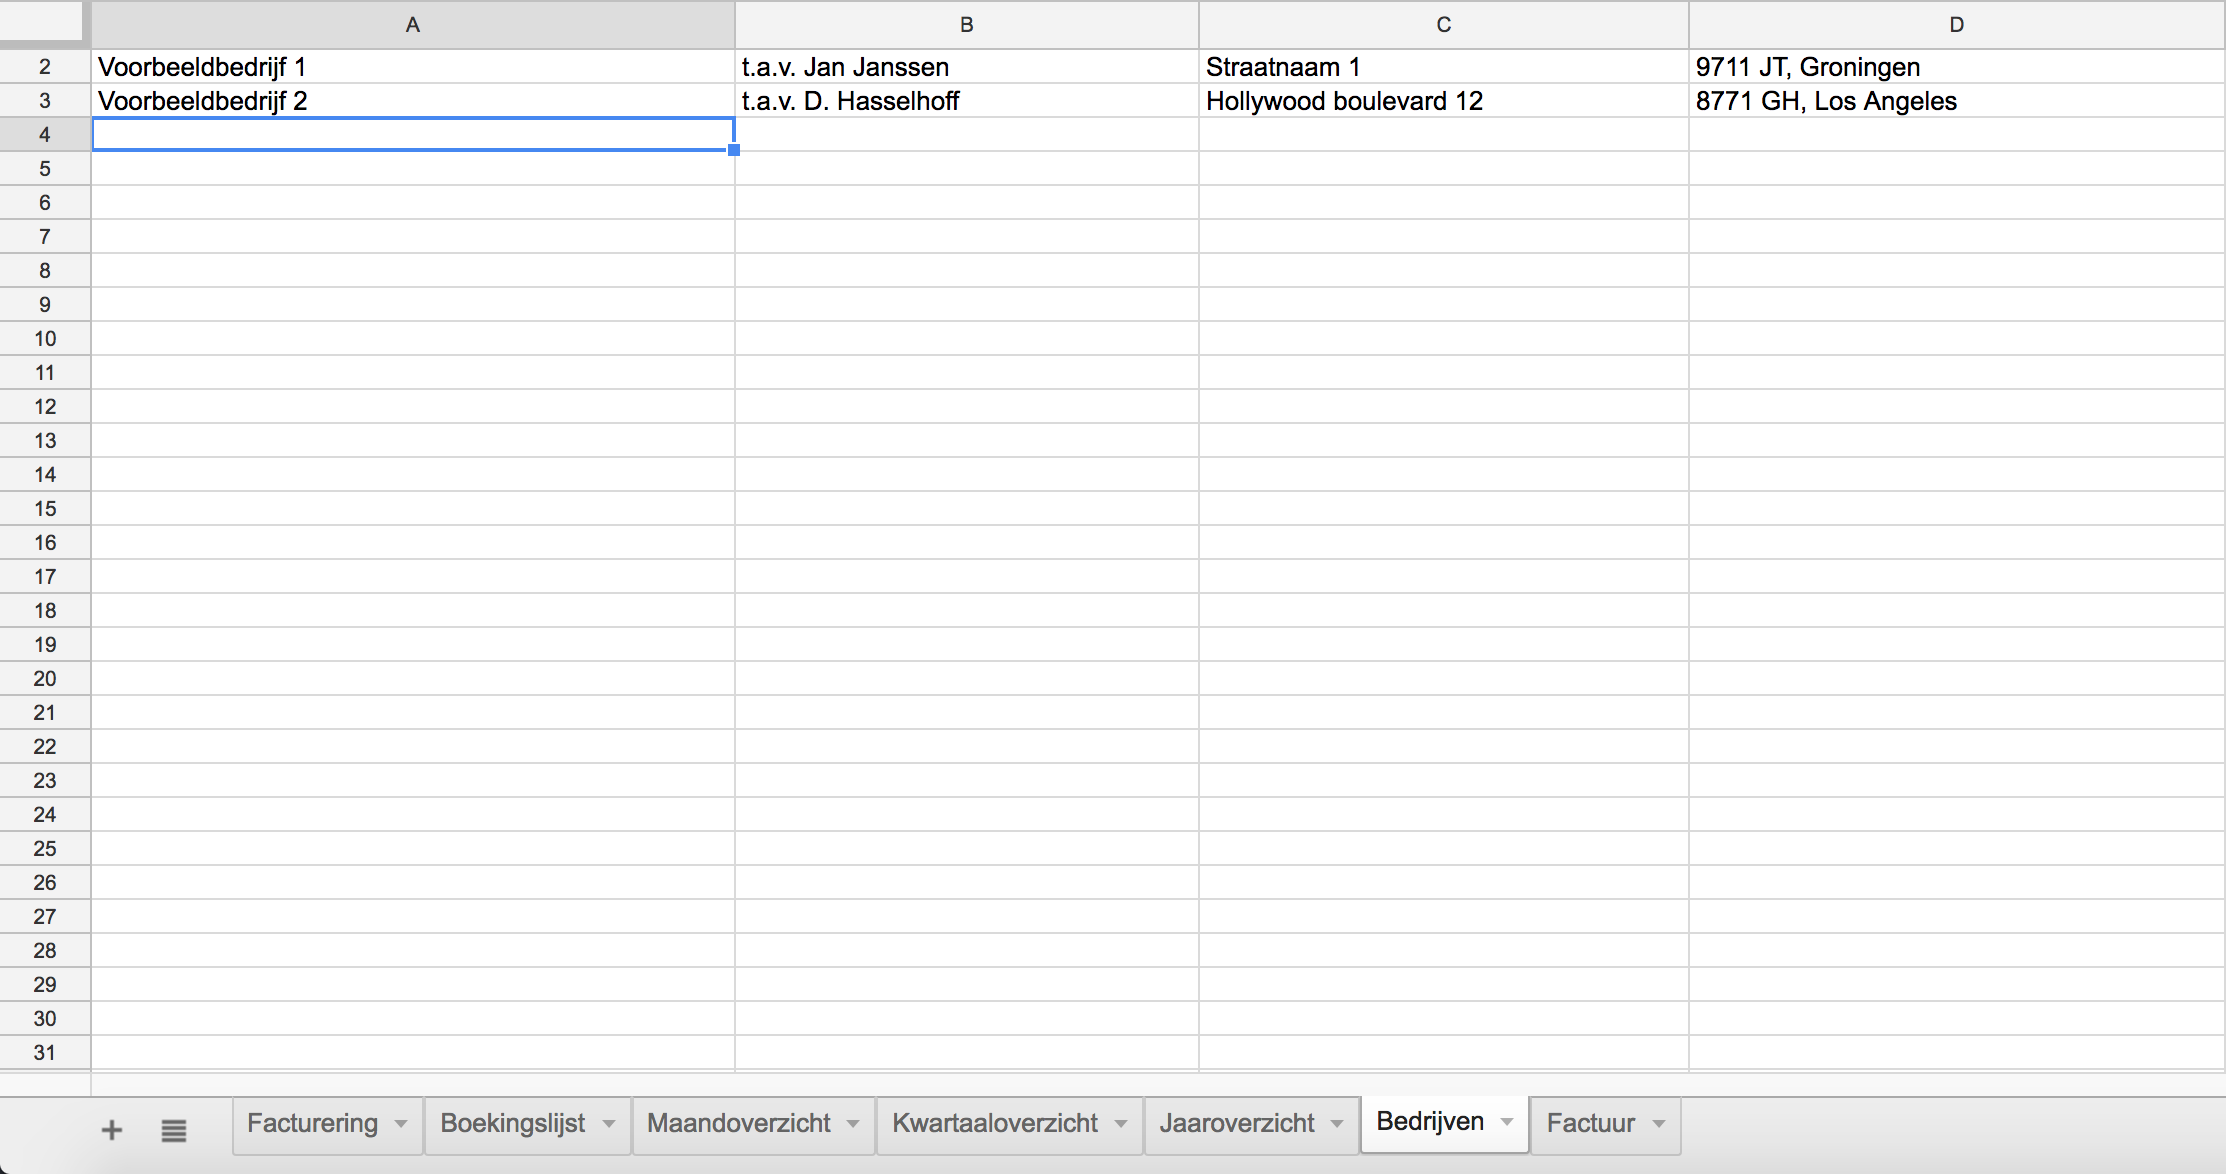Select cell containing Voorbeeldbedrijf 1
This screenshot has width=2226, height=1174.
click(x=413, y=67)
